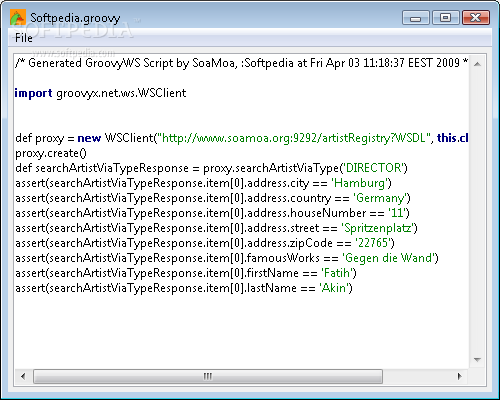Click the 'proxy.create()' line
500x400 pixels.
pos(51,153)
